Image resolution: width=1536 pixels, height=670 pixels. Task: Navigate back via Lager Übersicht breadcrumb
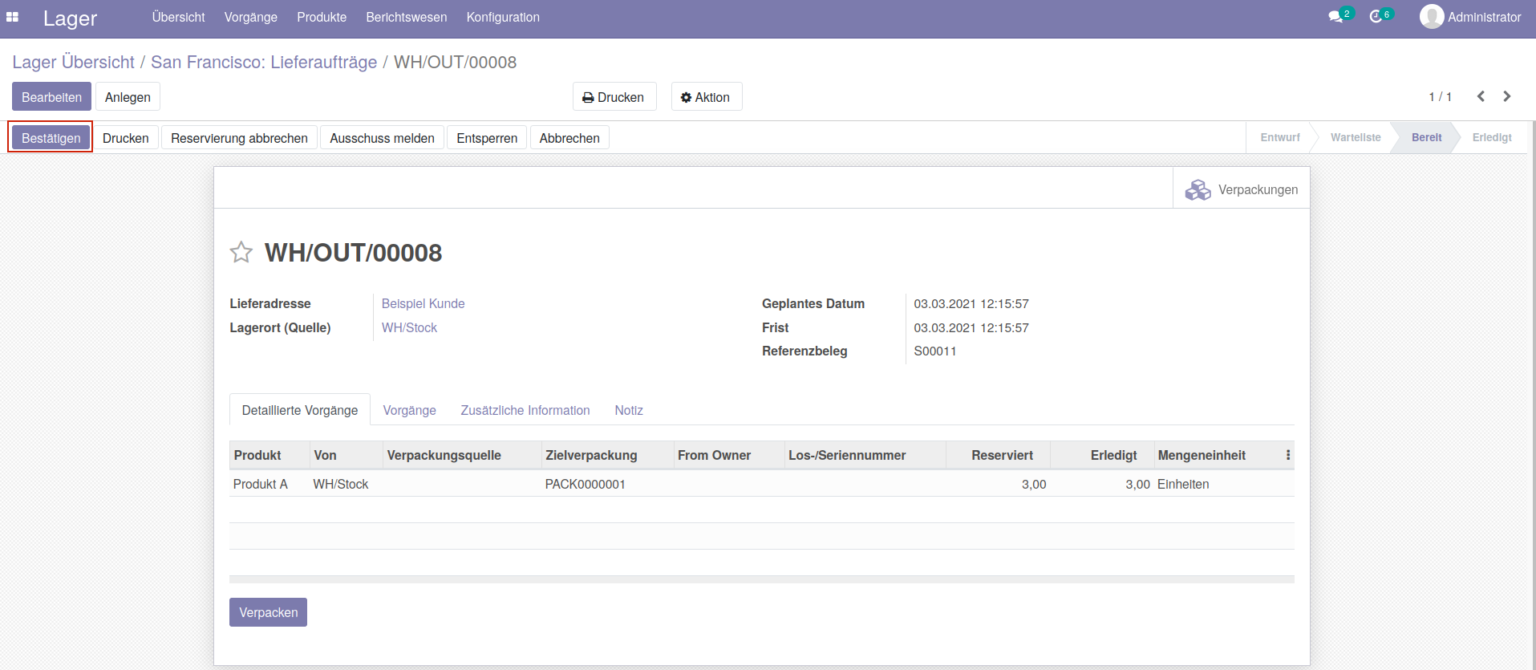tap(75, 62)
